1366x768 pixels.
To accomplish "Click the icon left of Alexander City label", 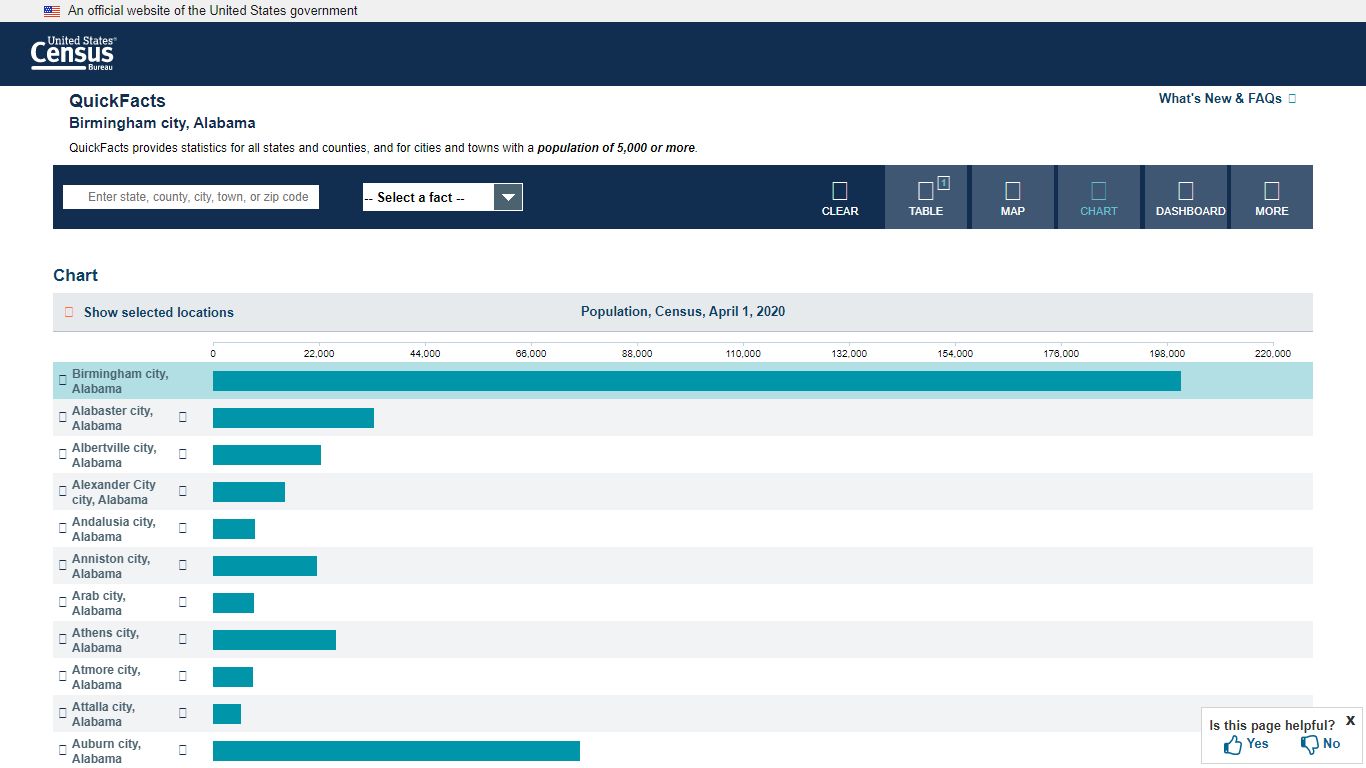I will click(63, 491).
